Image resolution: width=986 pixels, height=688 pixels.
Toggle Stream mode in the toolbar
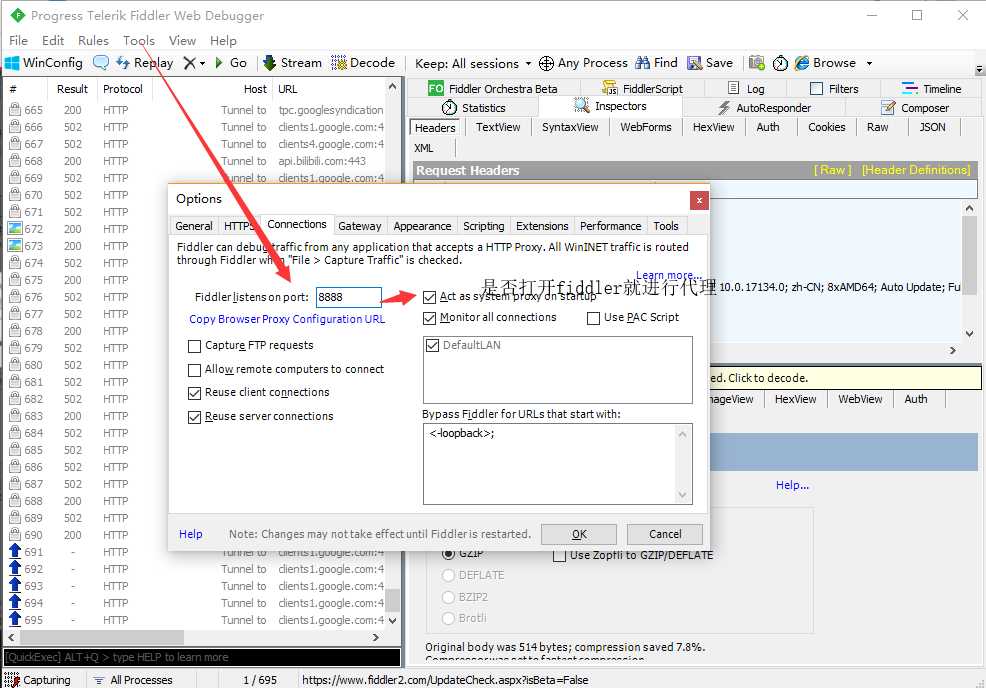[x=292, y=63]
